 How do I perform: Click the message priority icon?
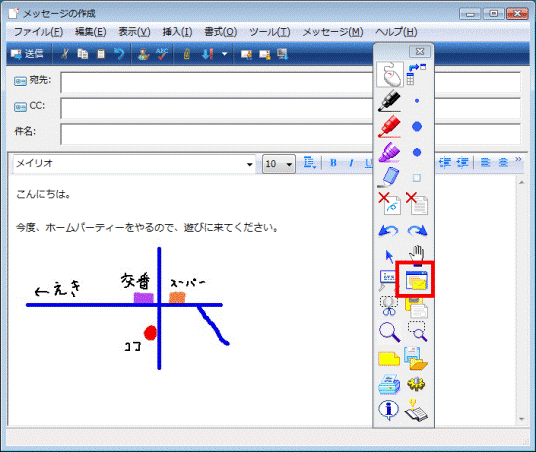pos(207,54)
